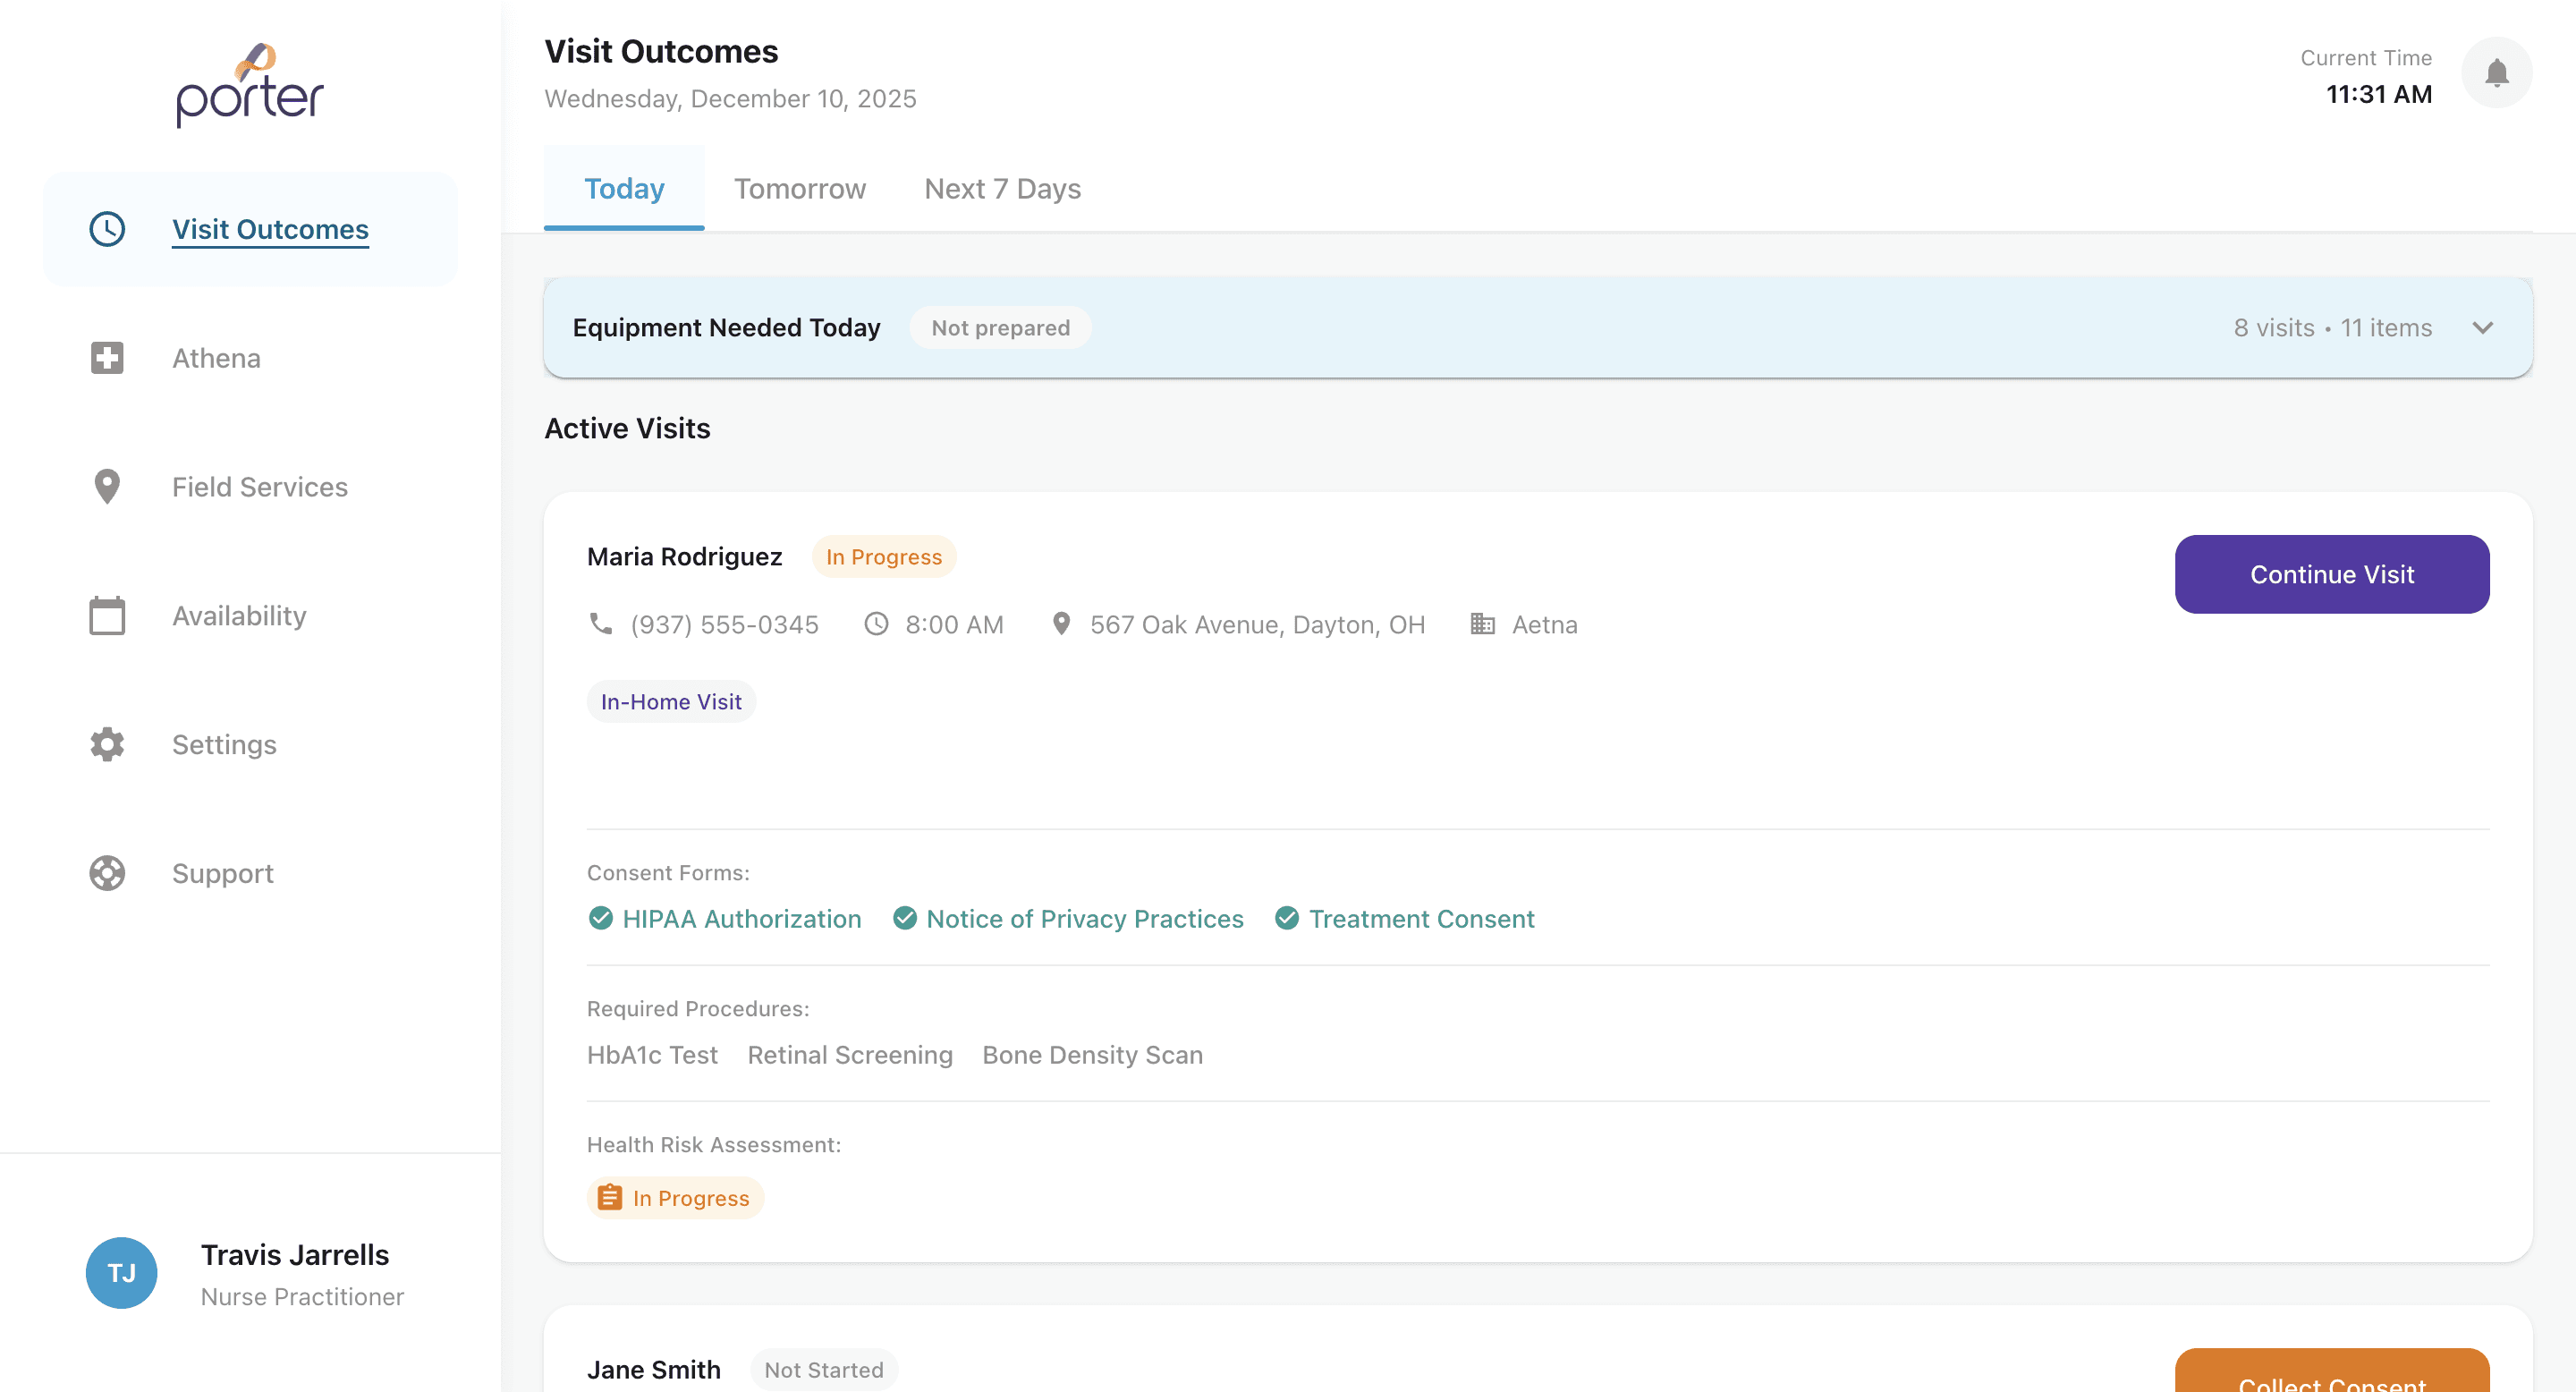Click the Collect Consent button
This screenshot has height=1392, width=2576.
(2331, 1376)
